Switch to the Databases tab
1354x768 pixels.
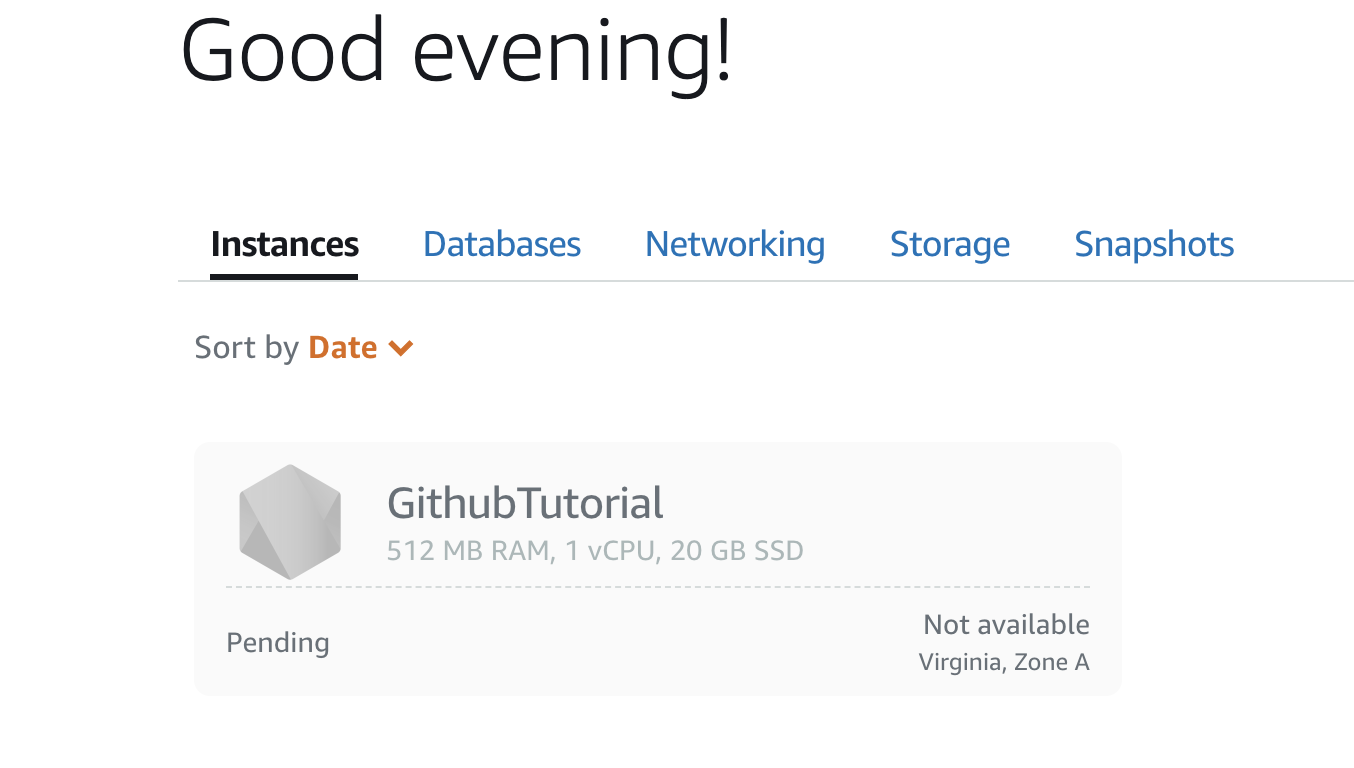(x=502, y=245)
